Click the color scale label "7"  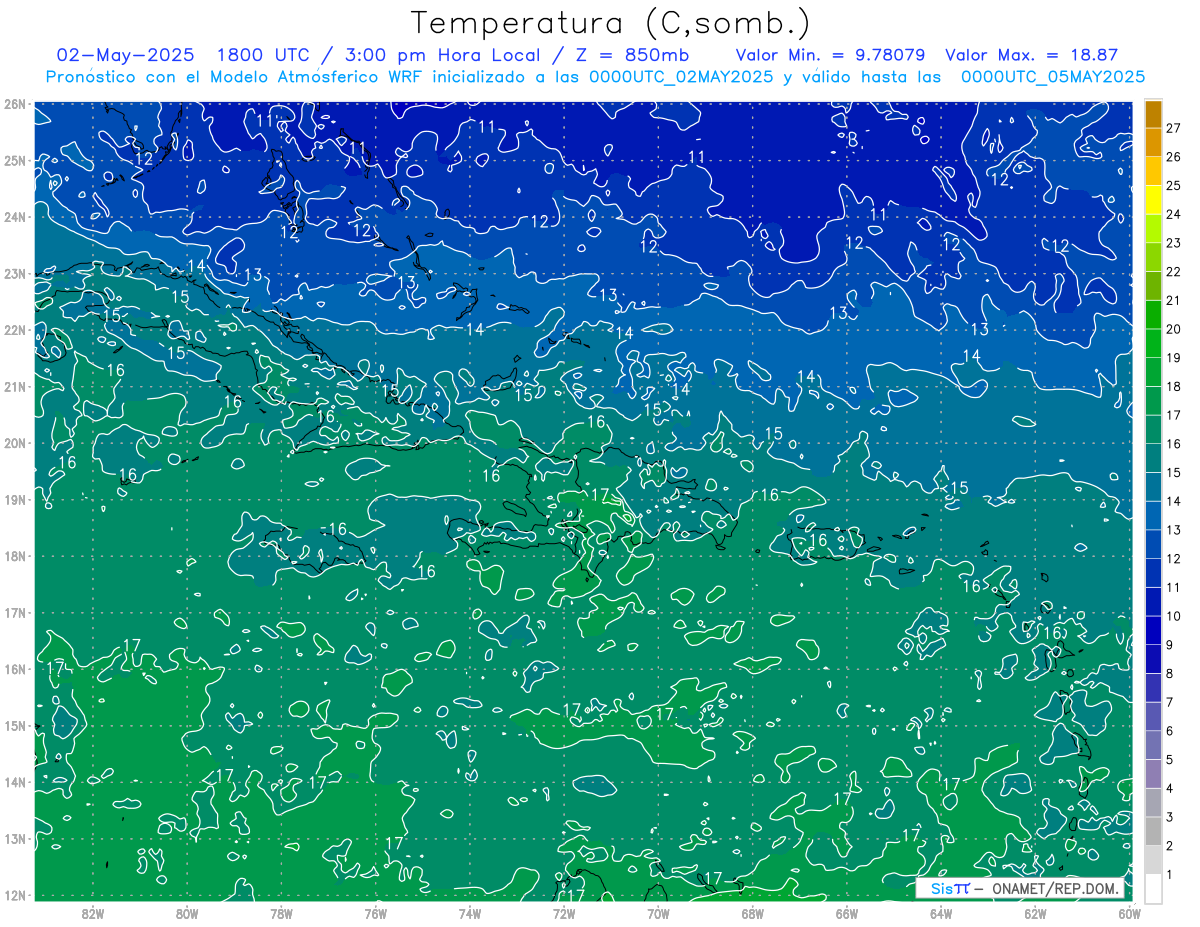point(1169,702)
